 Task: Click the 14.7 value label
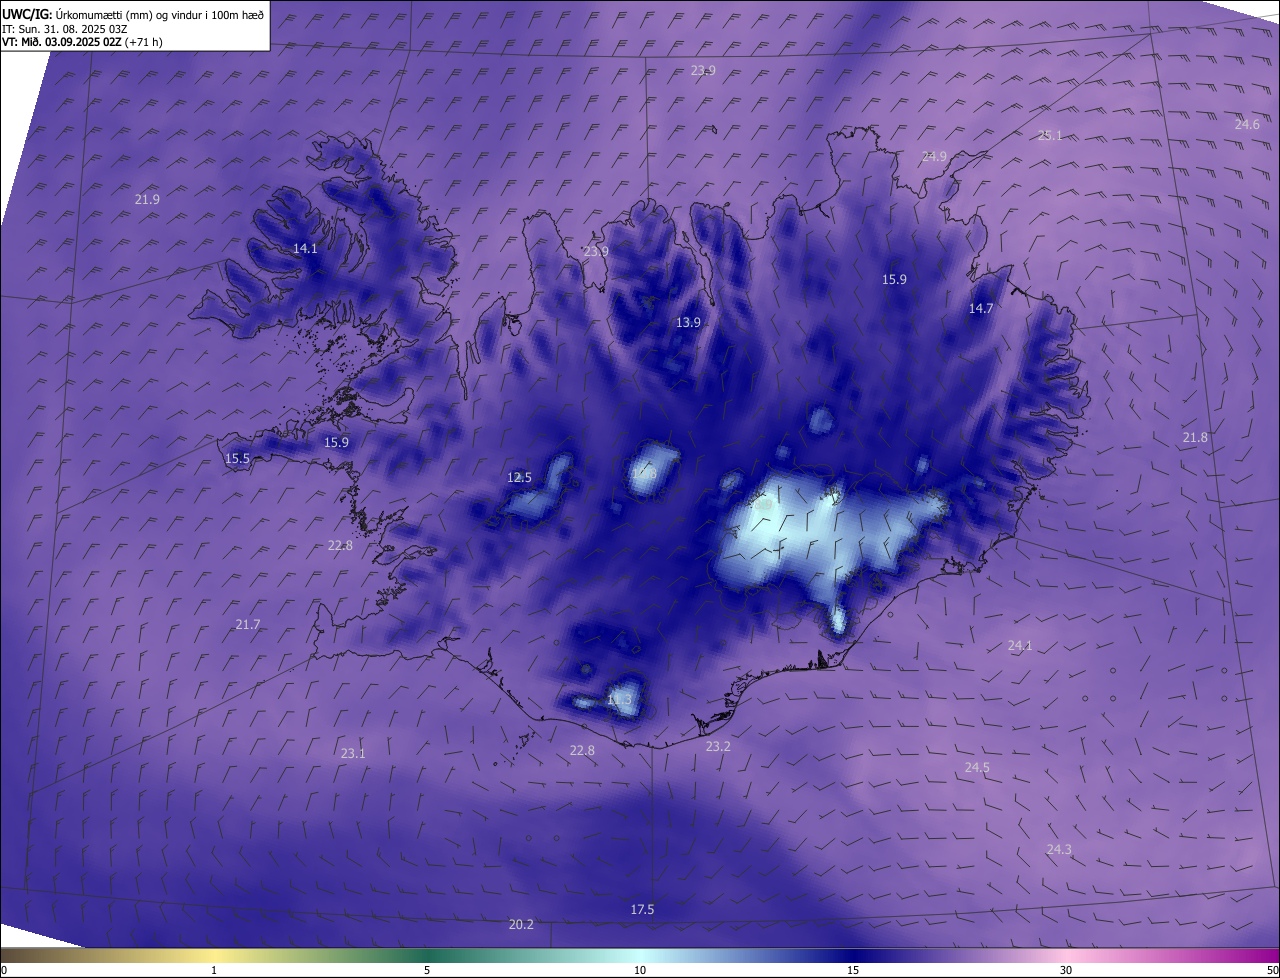tap(981, 308)
